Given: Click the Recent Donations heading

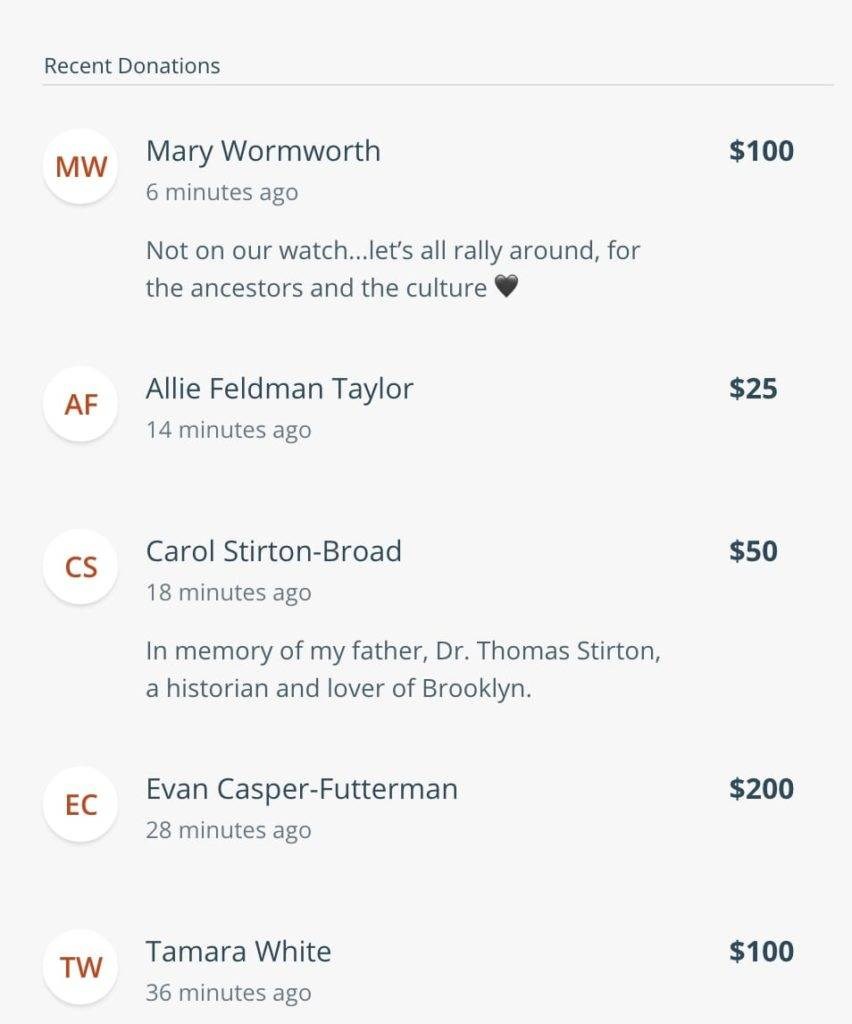Looking at the screenshot, I should (x=132, y=66).
